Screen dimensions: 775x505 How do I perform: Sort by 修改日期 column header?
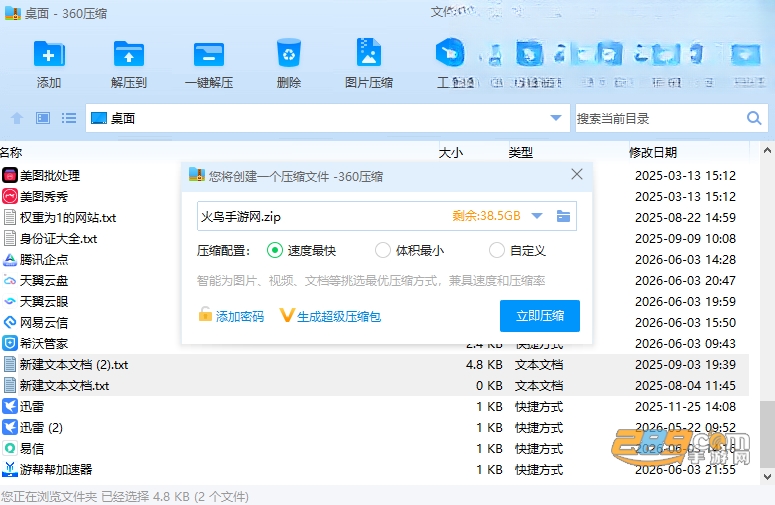click(x=652, y=153)
